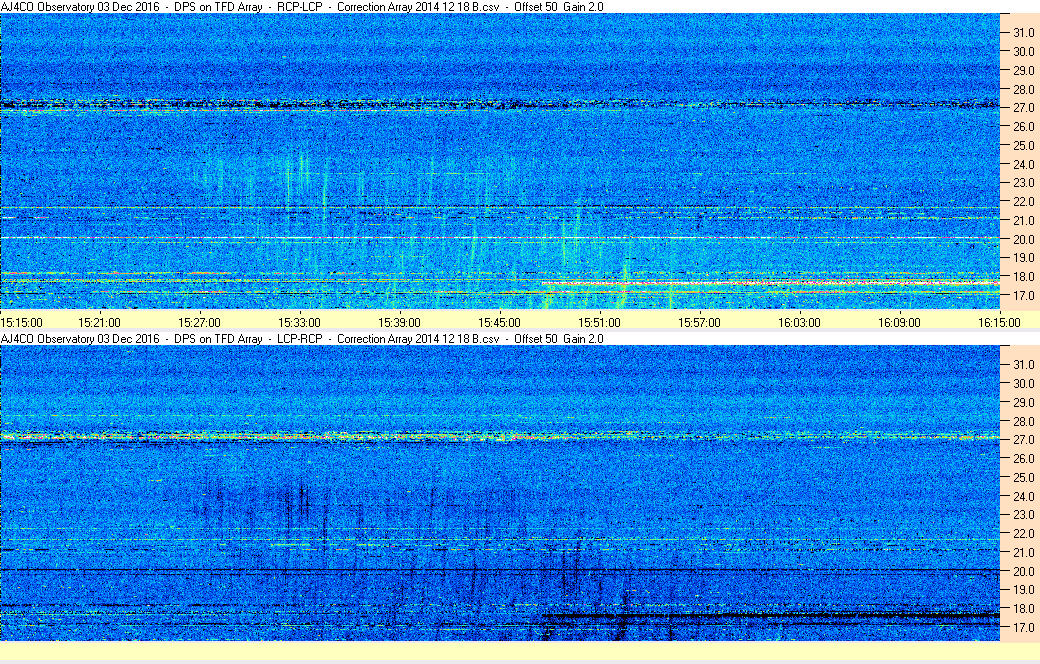Pick 20.0 frequency label on LCP-RCP chart
Screen dimensions: 1040x664
tap(1023, 571)
